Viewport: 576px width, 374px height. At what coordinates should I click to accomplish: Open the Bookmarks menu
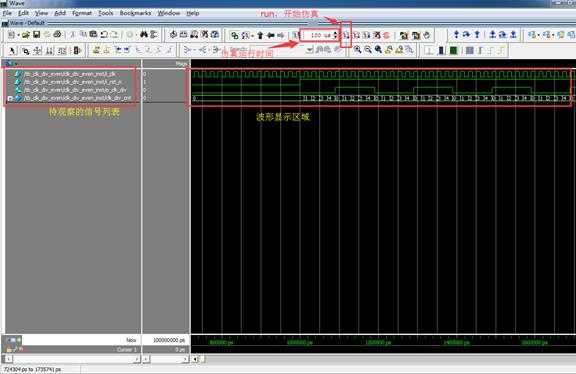point(135,13)
